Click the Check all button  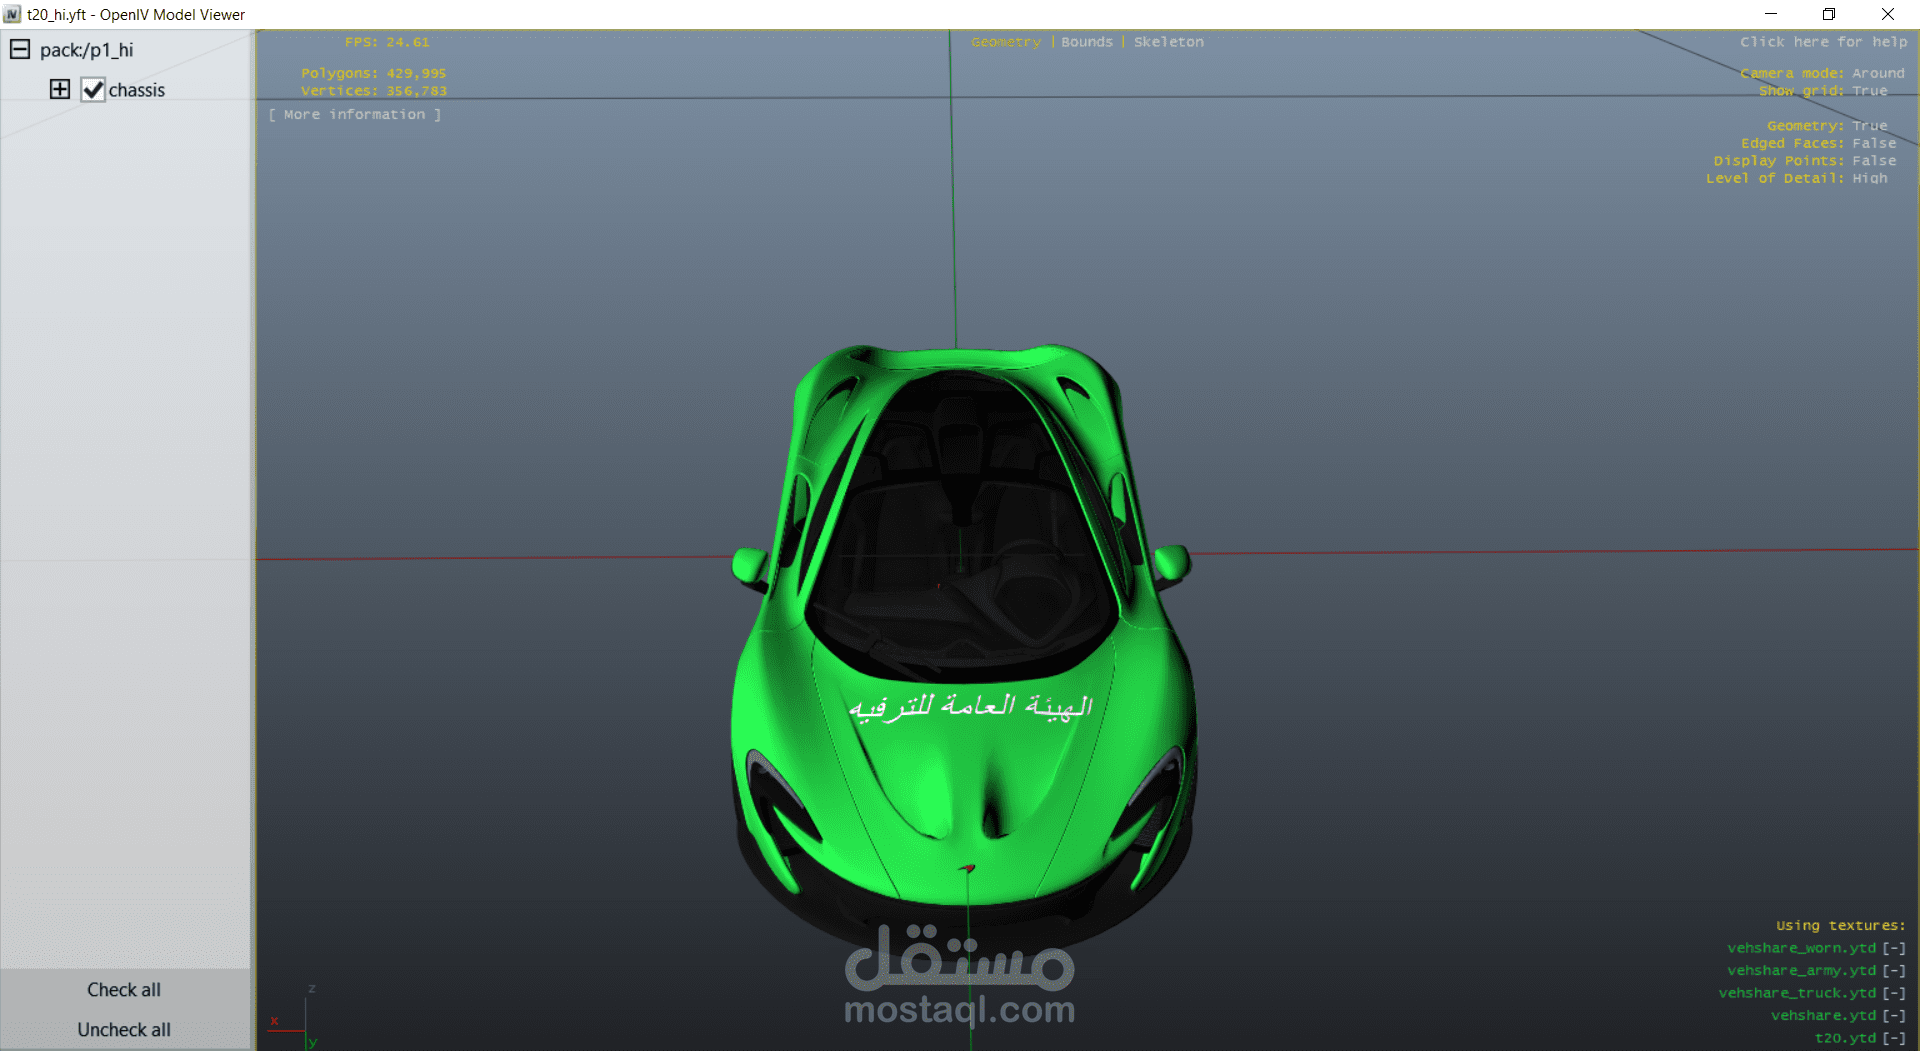(x=124, y=990)
